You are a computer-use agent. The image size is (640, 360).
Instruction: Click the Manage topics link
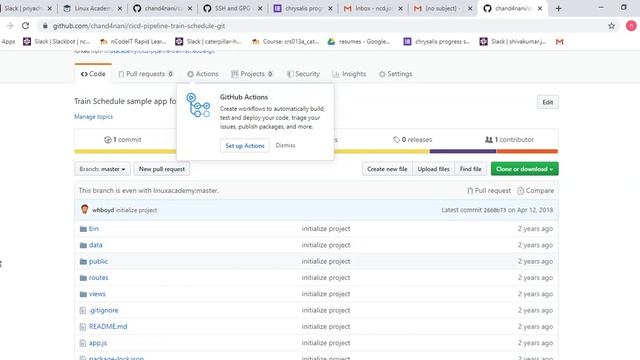pos(93,117)
